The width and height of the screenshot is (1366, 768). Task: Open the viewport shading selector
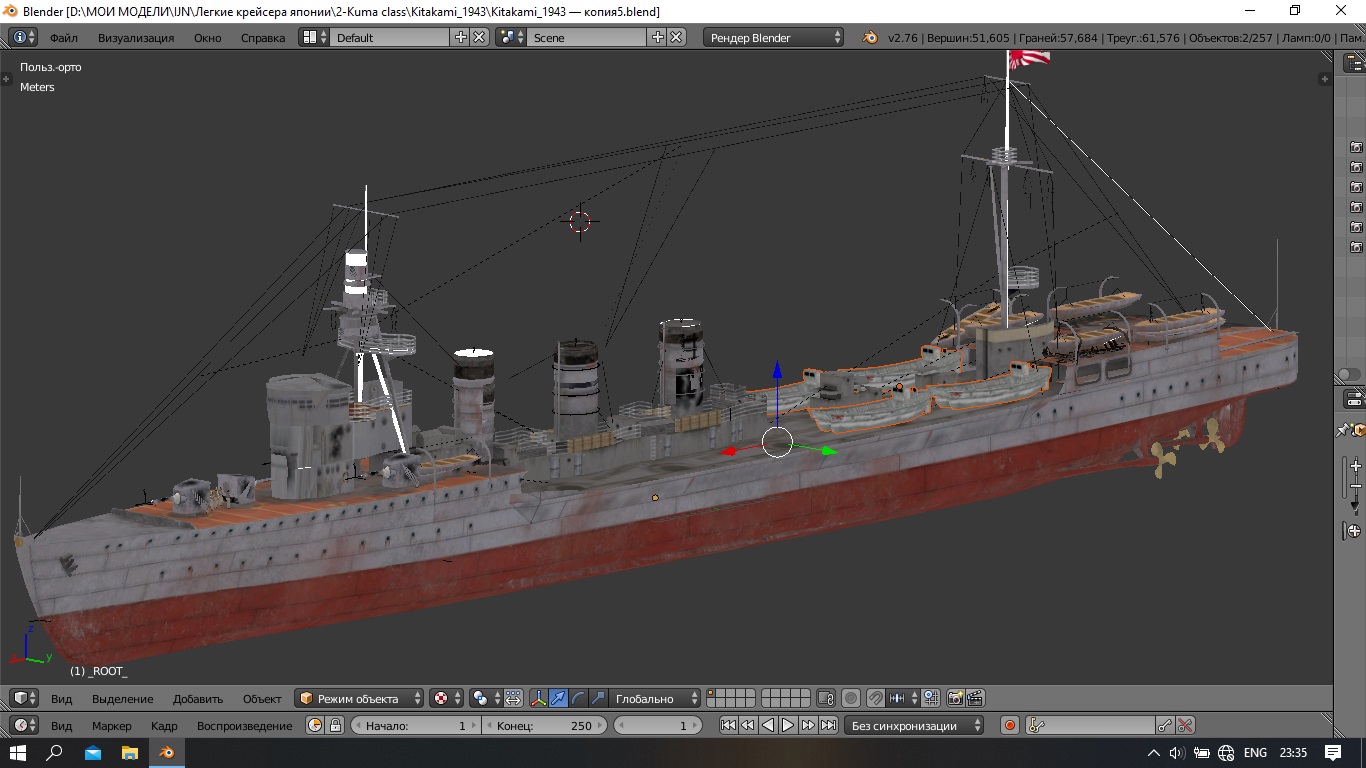point(447,698)
